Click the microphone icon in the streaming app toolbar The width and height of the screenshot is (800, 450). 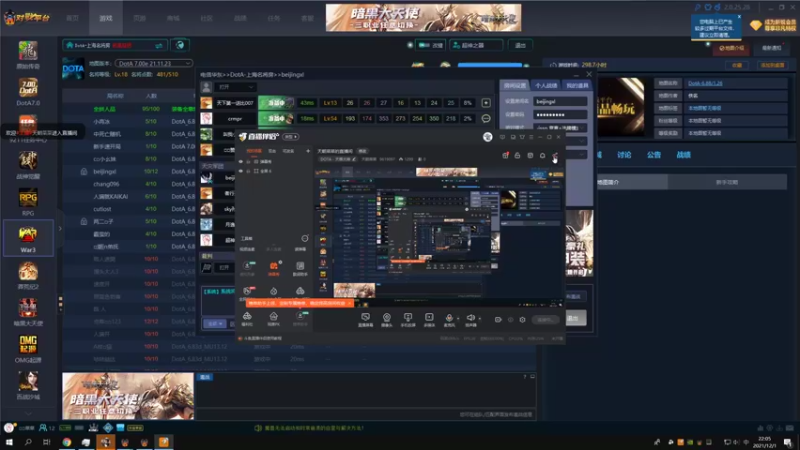coord(449,318)
